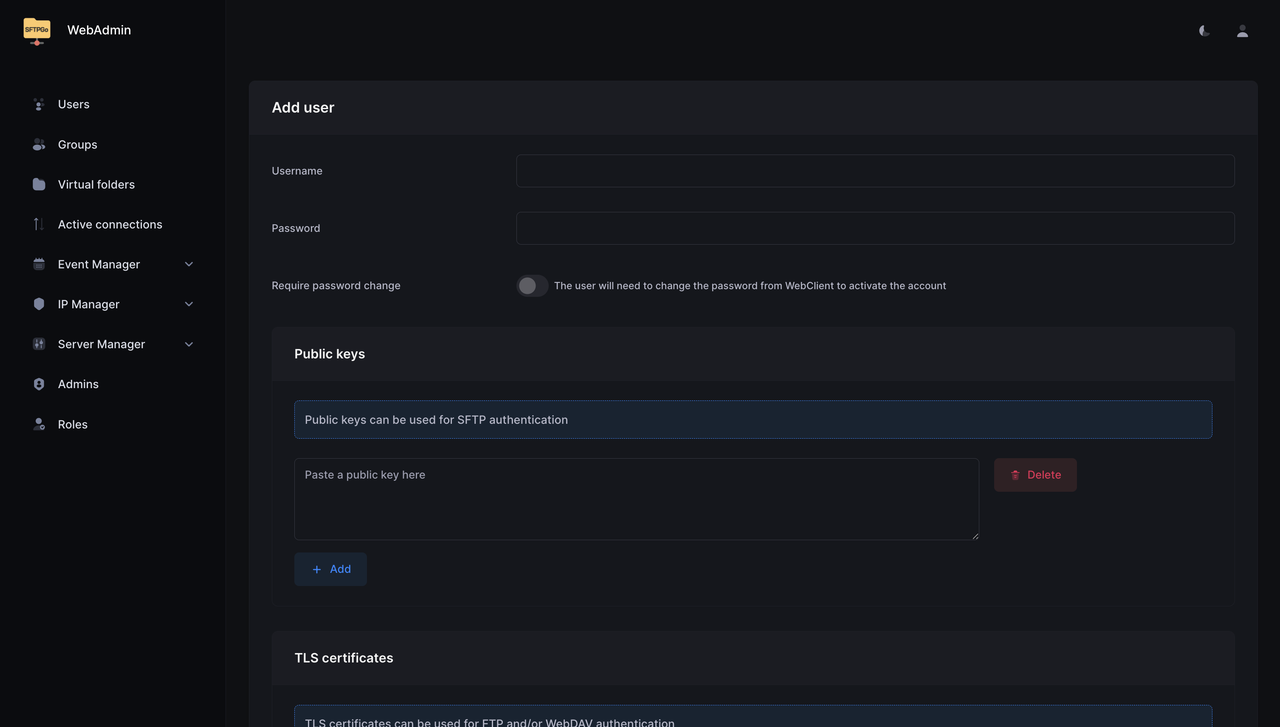1280x727 pixels.
Task: Open Virtual folders from the sidebar
Action: [x=96, y=184]
